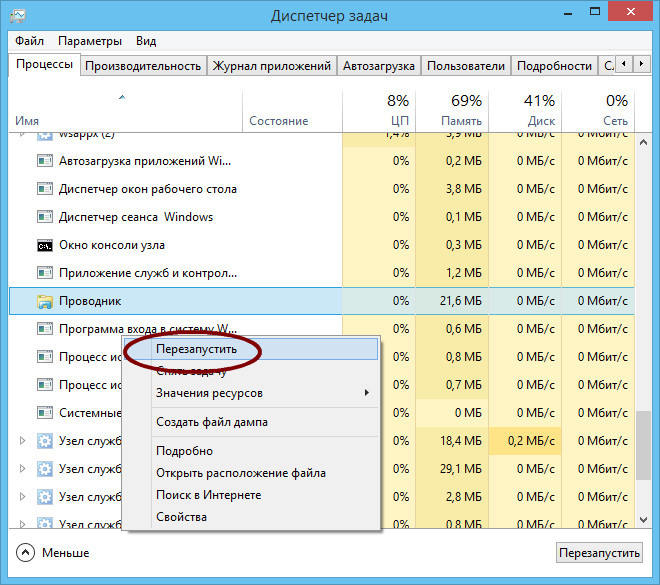
Task: Select the Приложение служб и контрол... row
Action: (x=322, y=273)
